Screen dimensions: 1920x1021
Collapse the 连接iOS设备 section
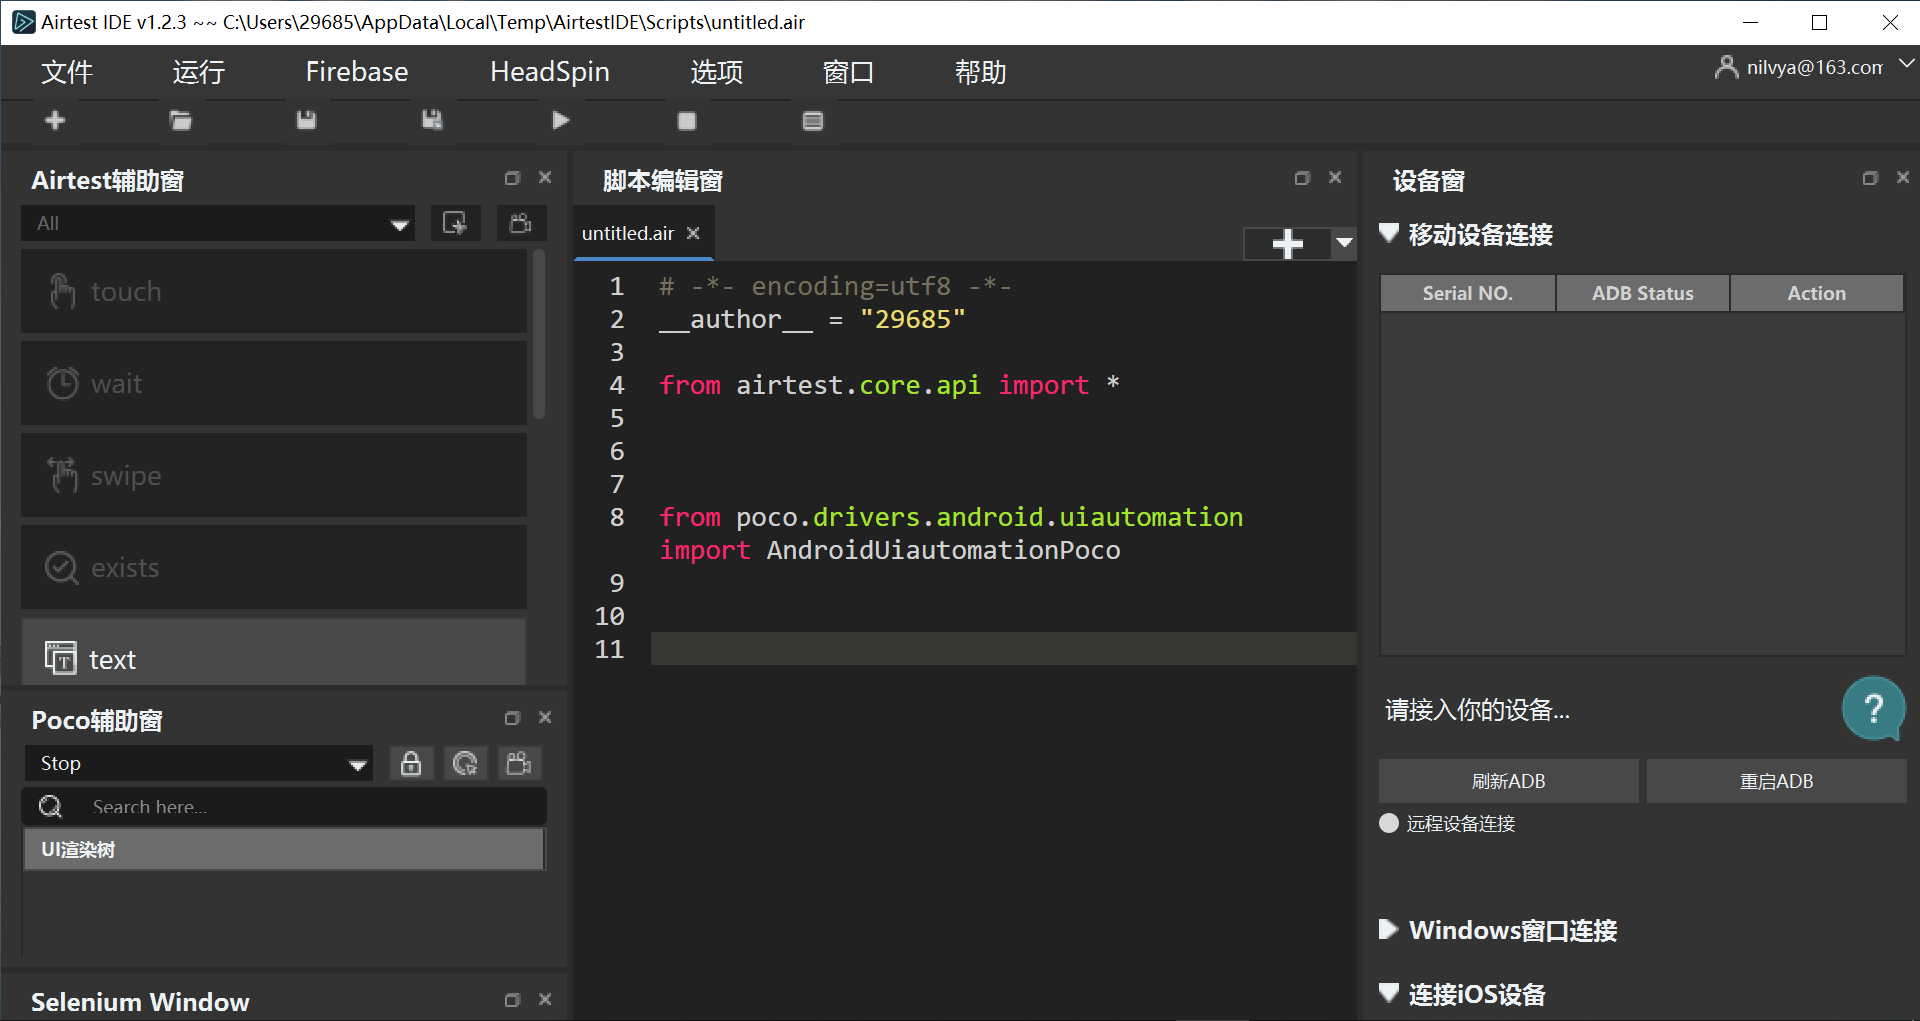(1388, 993)
